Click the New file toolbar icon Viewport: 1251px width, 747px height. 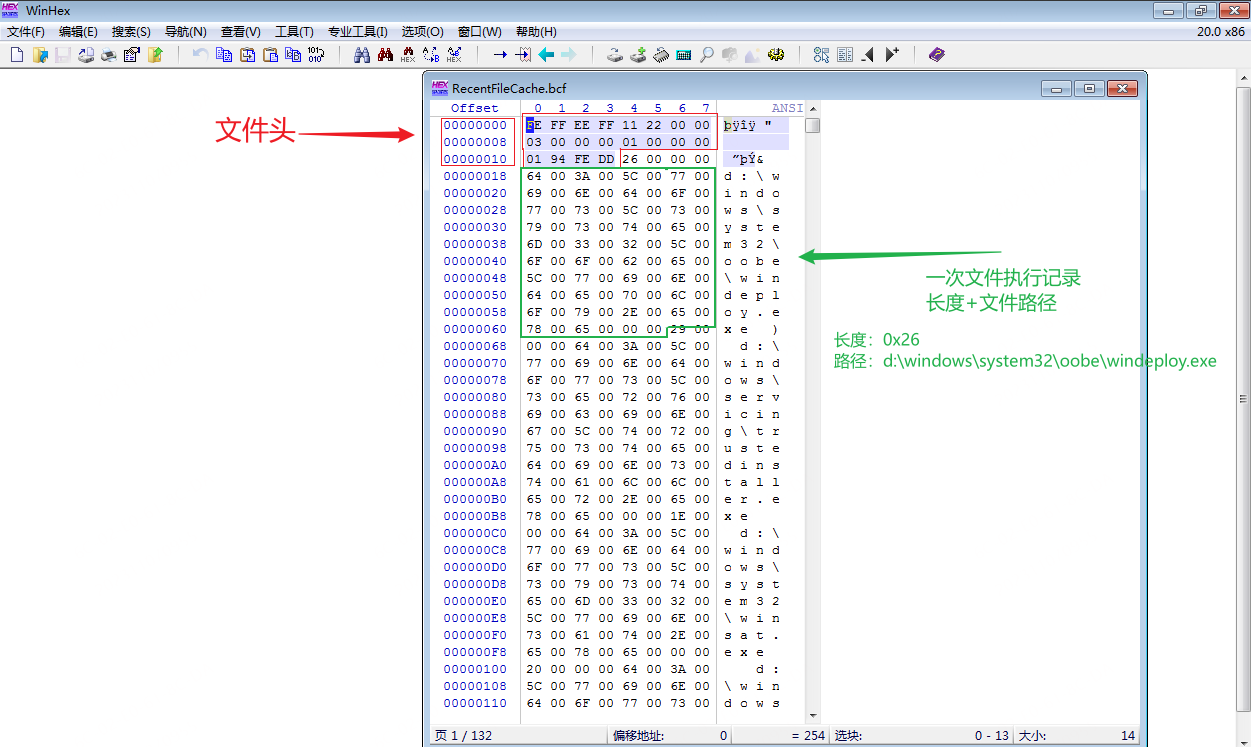pyautogui.click(x=17, y=55)
